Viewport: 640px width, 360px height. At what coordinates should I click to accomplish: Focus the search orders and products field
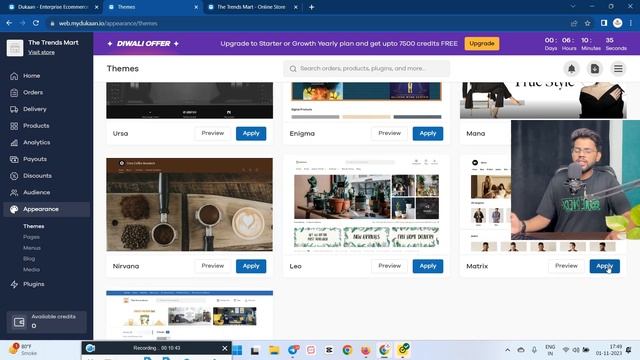(367, 69)
